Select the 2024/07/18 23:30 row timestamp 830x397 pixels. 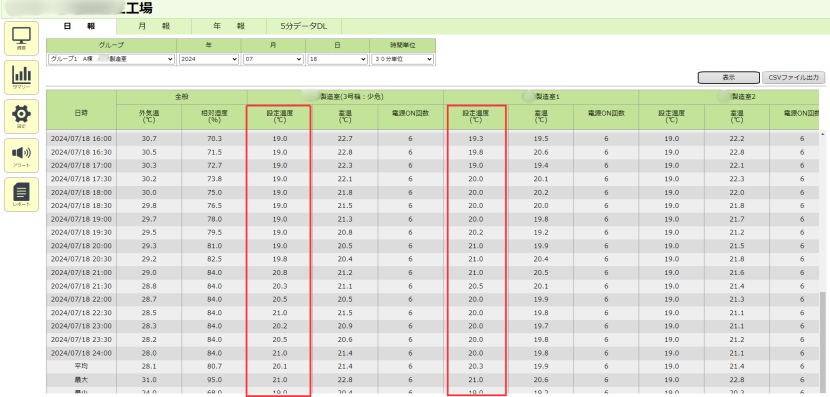click(x=81, y=340)
